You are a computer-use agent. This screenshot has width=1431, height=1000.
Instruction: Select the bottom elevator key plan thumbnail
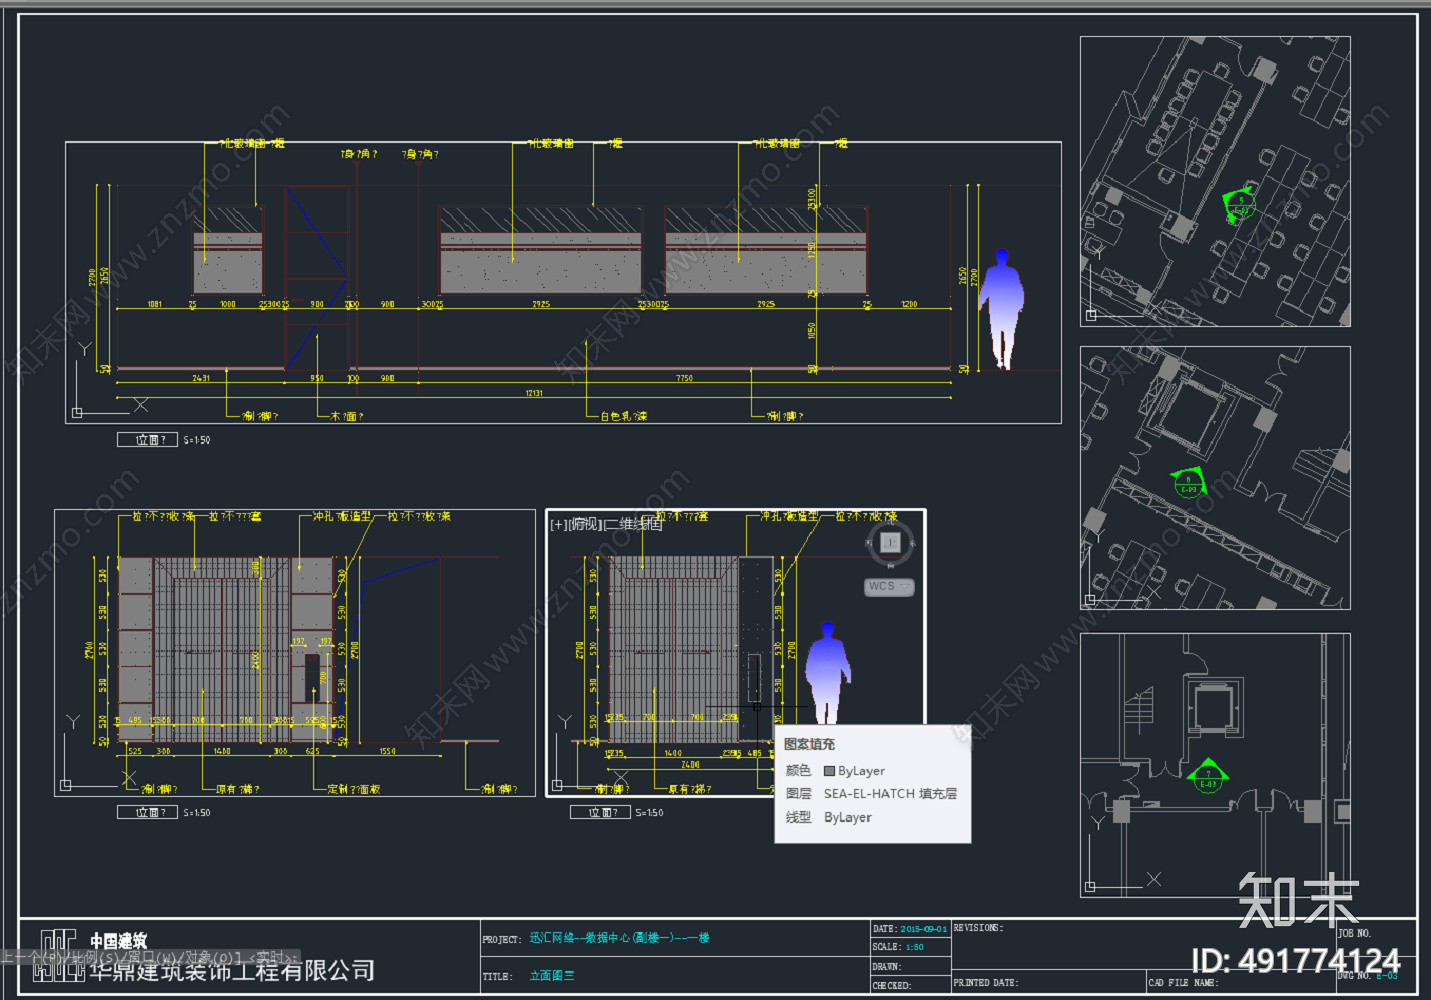[1215, 765]
